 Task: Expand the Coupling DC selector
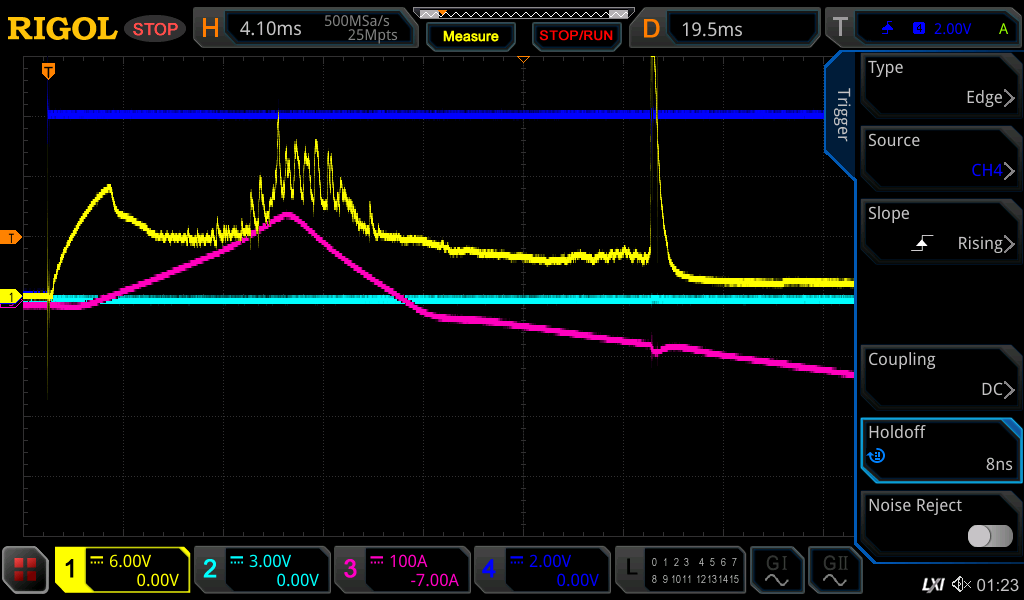coord(940,375)
